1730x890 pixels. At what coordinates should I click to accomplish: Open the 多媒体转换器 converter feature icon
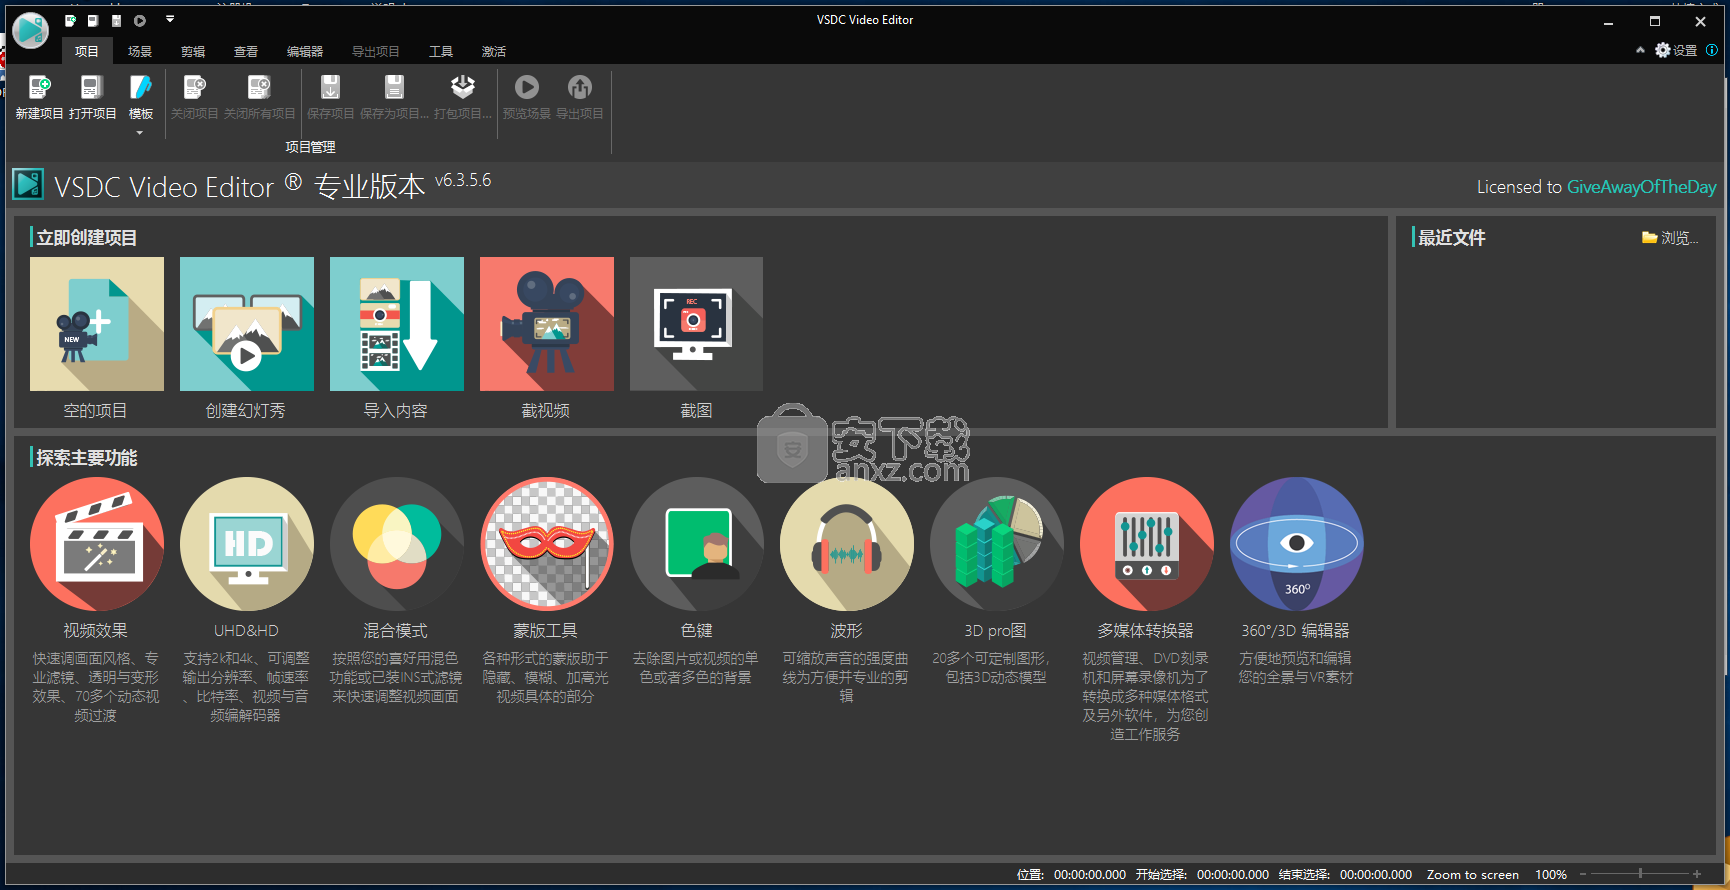tap(1146, 544)
